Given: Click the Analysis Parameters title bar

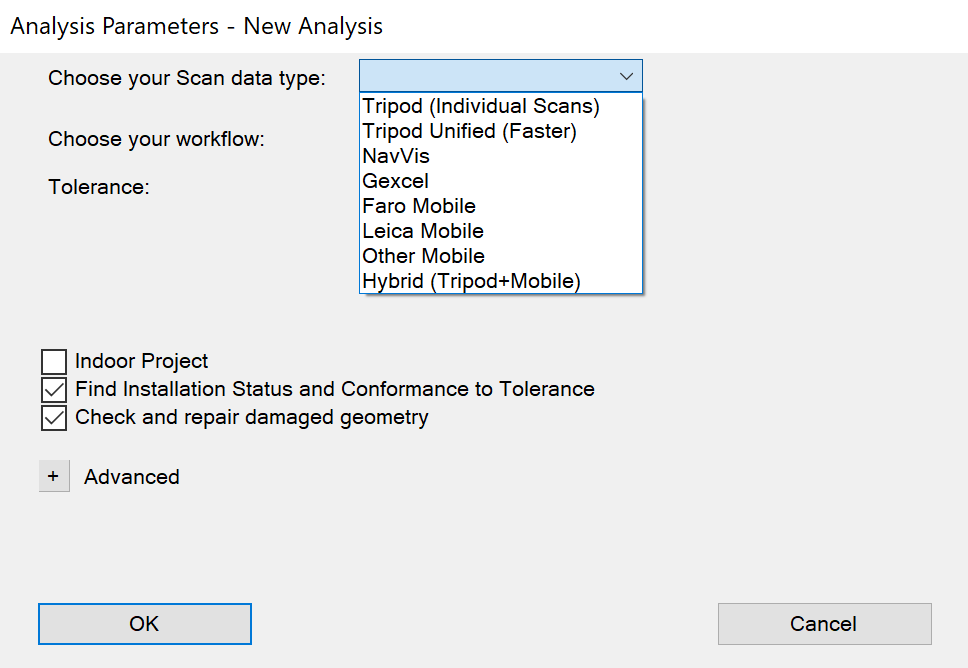Looking at the screenshot, I should tap(197, 26).
